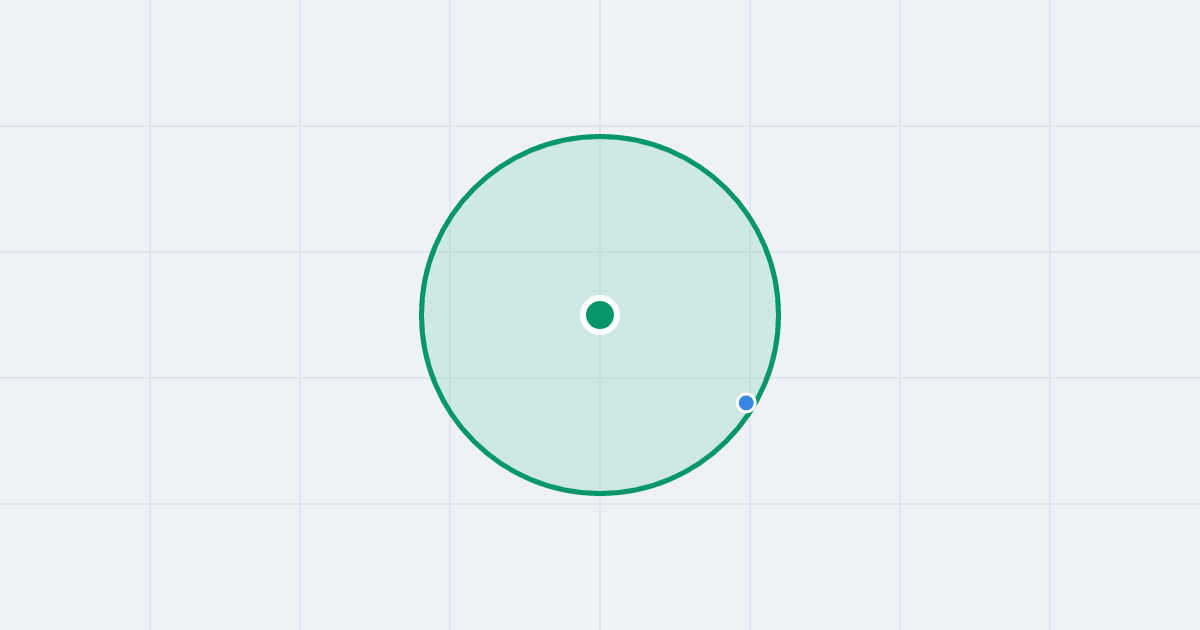The height and width of the screenshot is (630, 1200).
Task: Click the blank canvas beneath the circle's bottom
Action: (600, 560)
